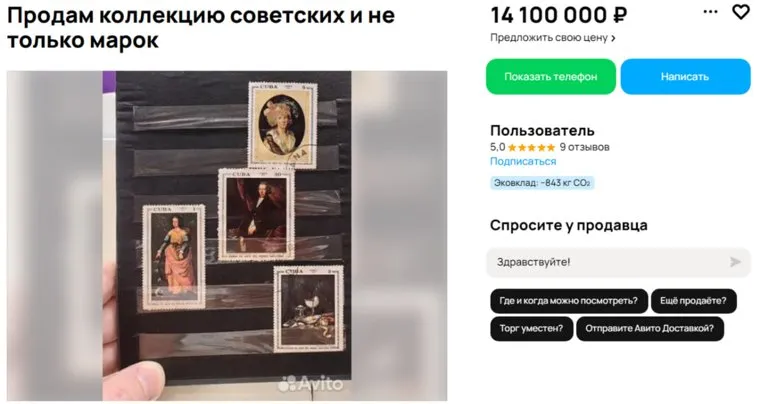Screen dimensions: 760x404
Task: Click 'Подписаться' to follow the seller
Action: tap(522, 161)
